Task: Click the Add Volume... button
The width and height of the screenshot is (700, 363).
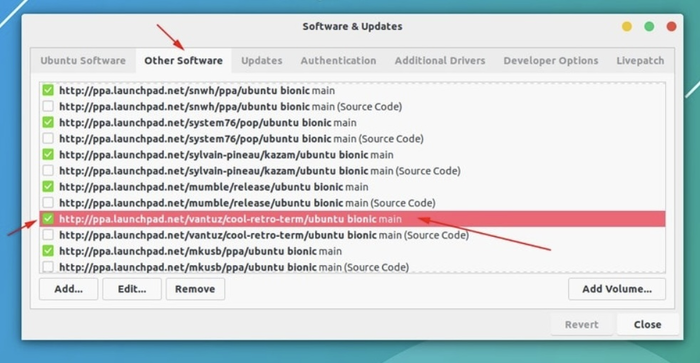Action: (x=617, y=289)
